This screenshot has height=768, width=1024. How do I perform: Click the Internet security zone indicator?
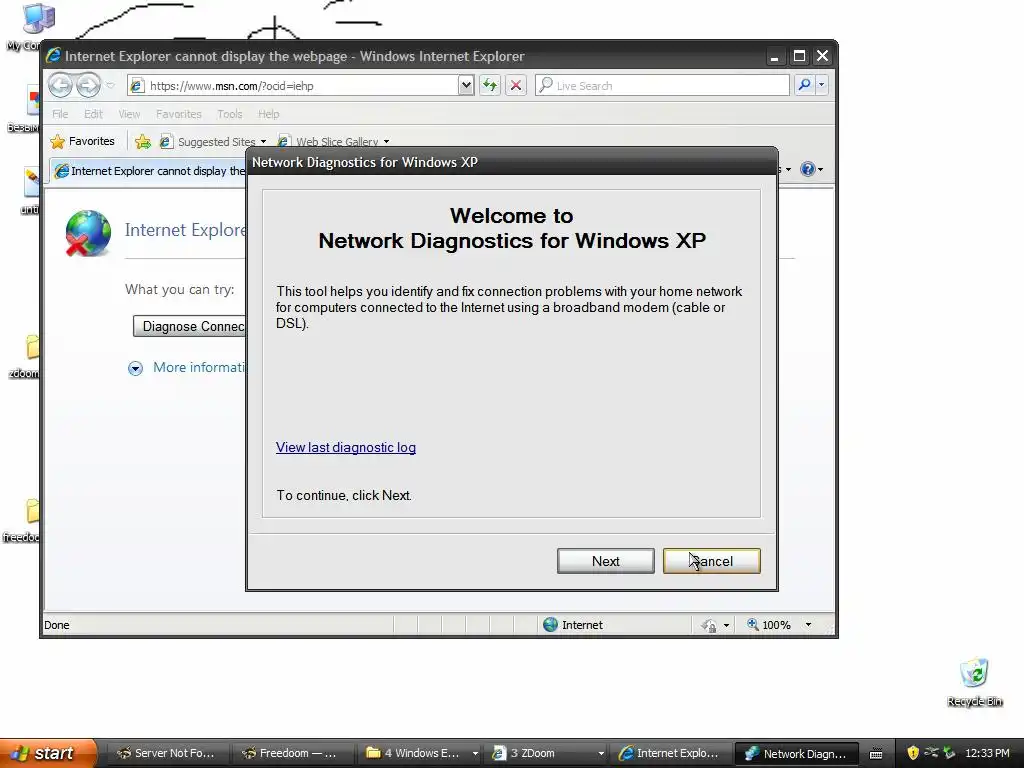[573, 625]
